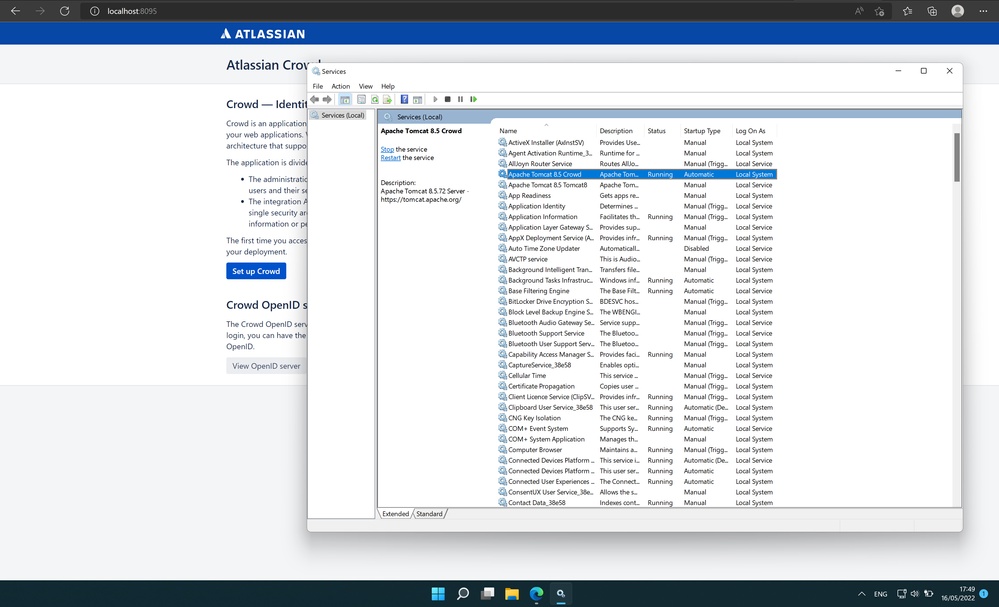Expand hidden icons in the system tray

(861, 593)
